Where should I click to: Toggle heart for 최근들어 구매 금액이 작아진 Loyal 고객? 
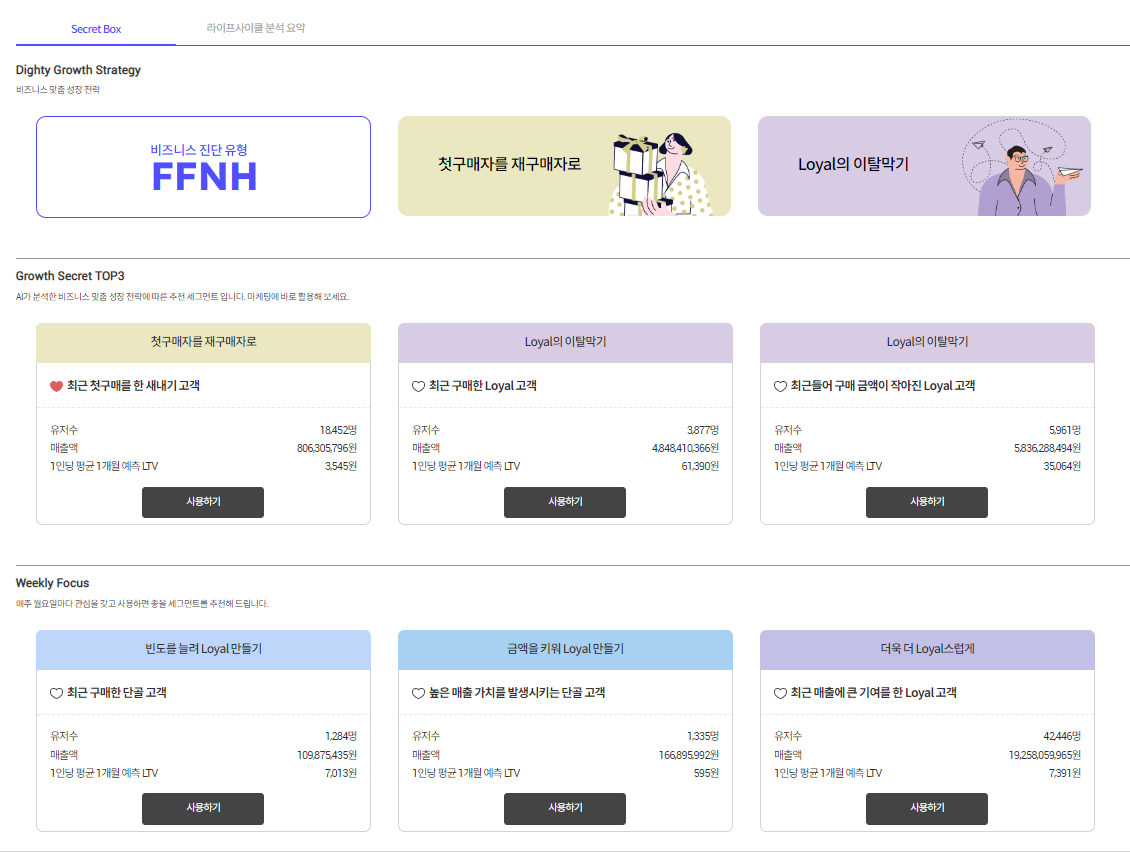click(780, 386)
